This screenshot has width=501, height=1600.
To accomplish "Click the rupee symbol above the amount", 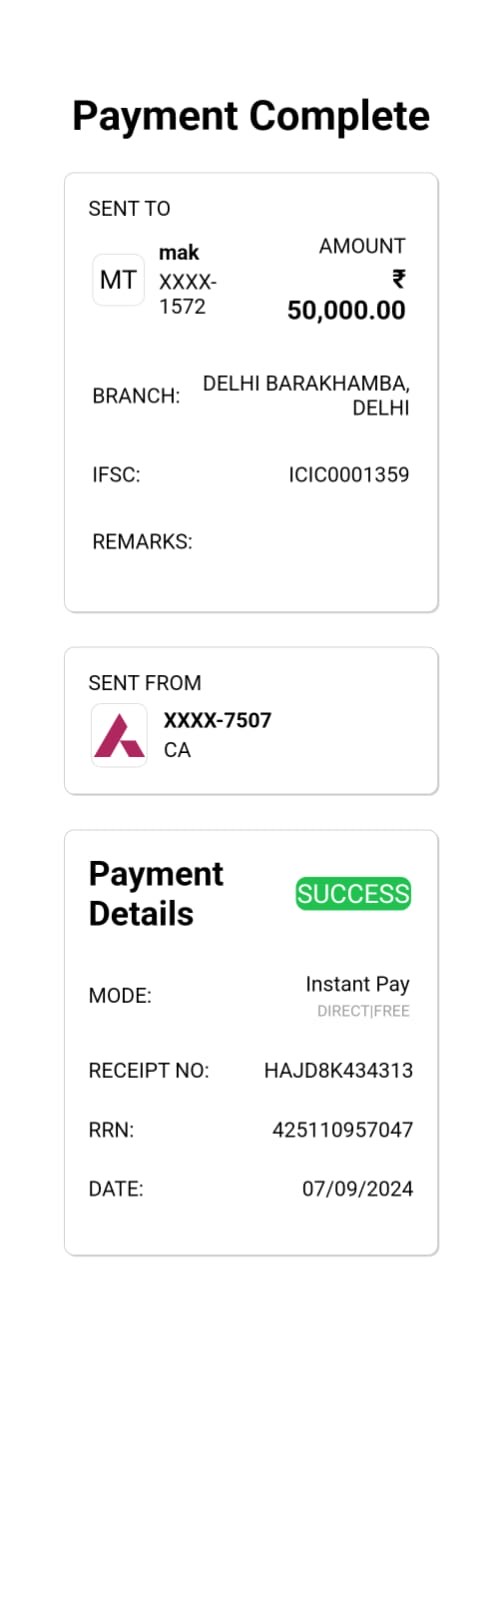I will pyautogui.click(x=398, y=279).
